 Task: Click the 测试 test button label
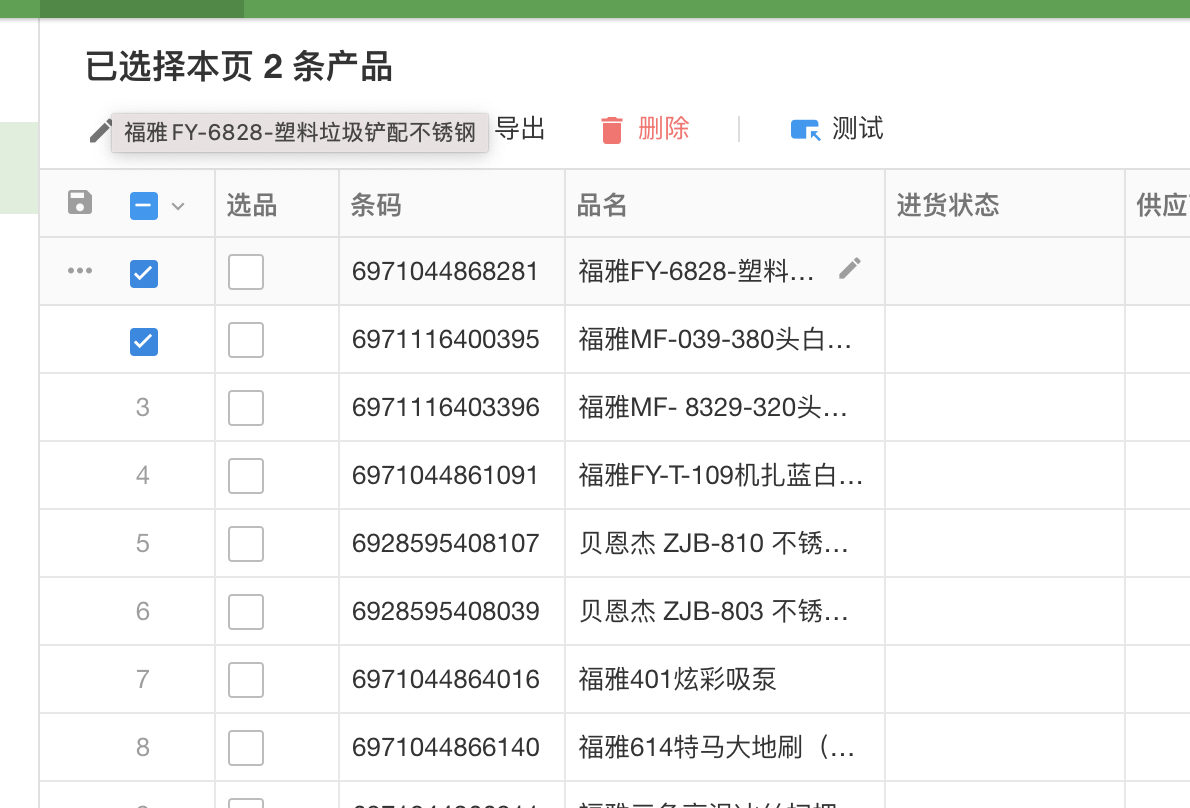coord(857,129)
